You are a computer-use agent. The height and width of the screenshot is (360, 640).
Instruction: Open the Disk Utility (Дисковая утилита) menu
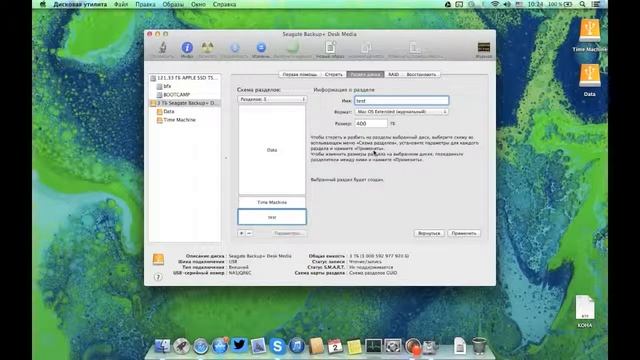tap(80, 4)
